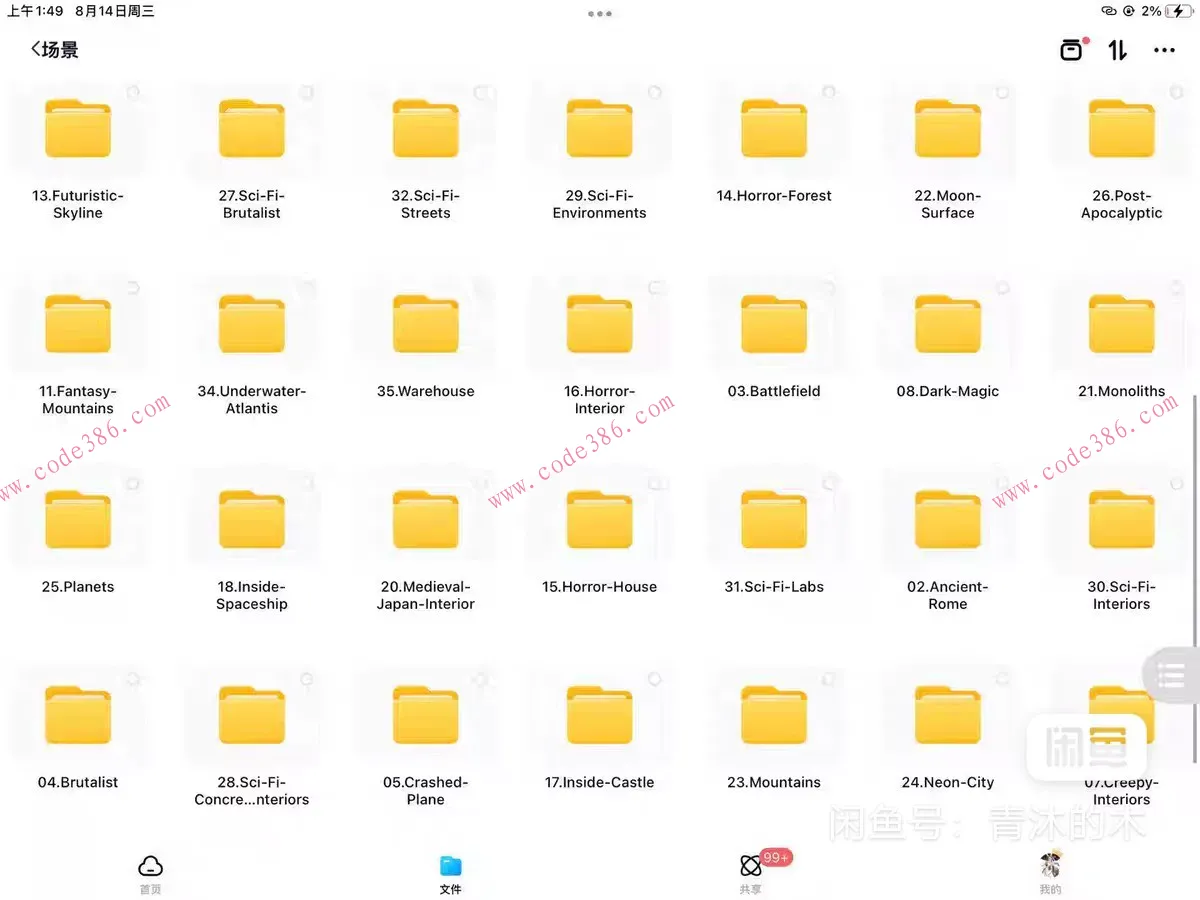The width and height of the screenshot is (1200, 900).
Task: Click the 17.Inside-Castle folder name
Action: (600, 782)
